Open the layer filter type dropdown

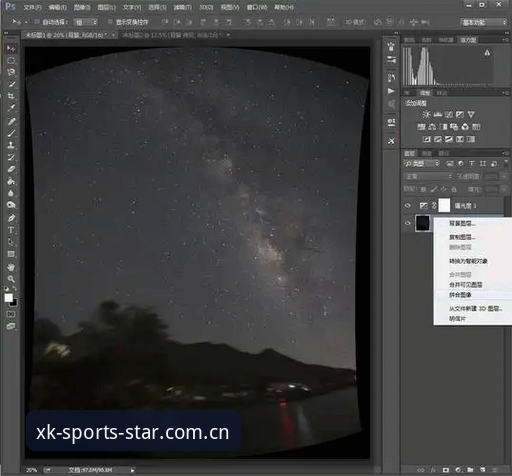pyautogui.click(x=422, y=164)
